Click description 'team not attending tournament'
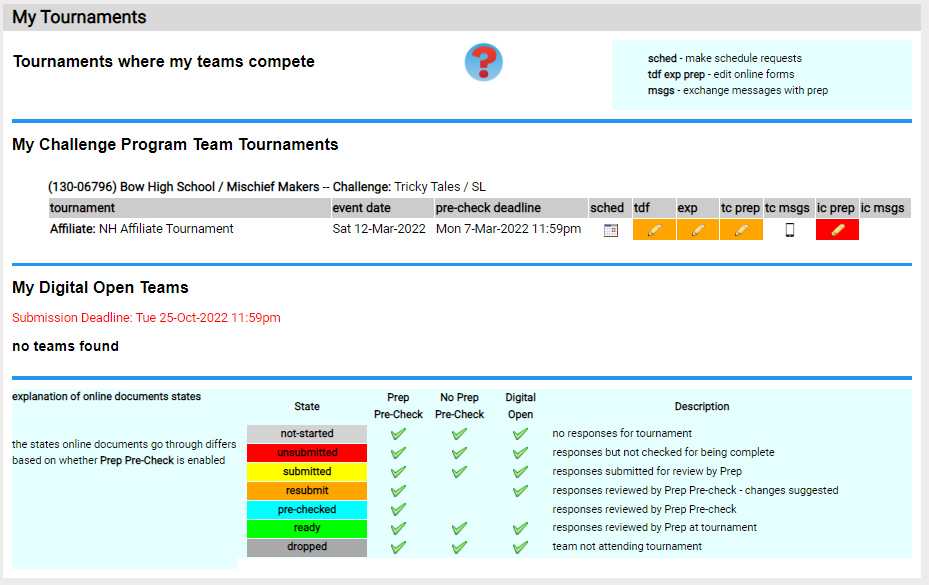This screenshot has width=929, height=585. 627,546
